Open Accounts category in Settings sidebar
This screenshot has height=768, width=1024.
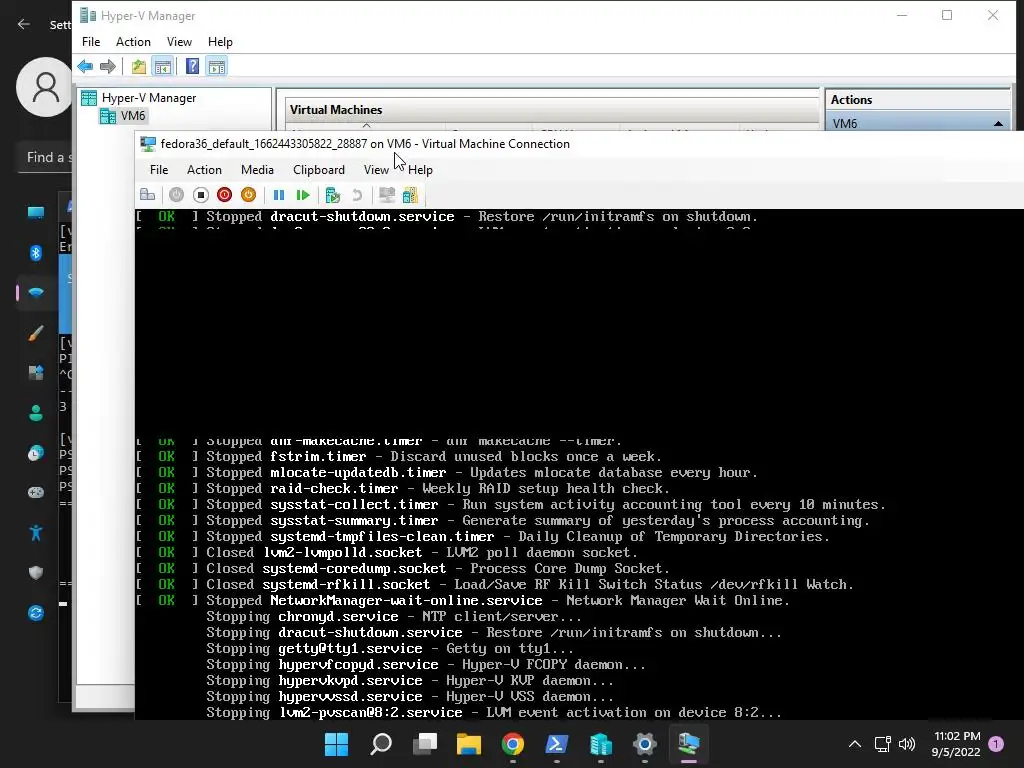(x=36, y=413)
